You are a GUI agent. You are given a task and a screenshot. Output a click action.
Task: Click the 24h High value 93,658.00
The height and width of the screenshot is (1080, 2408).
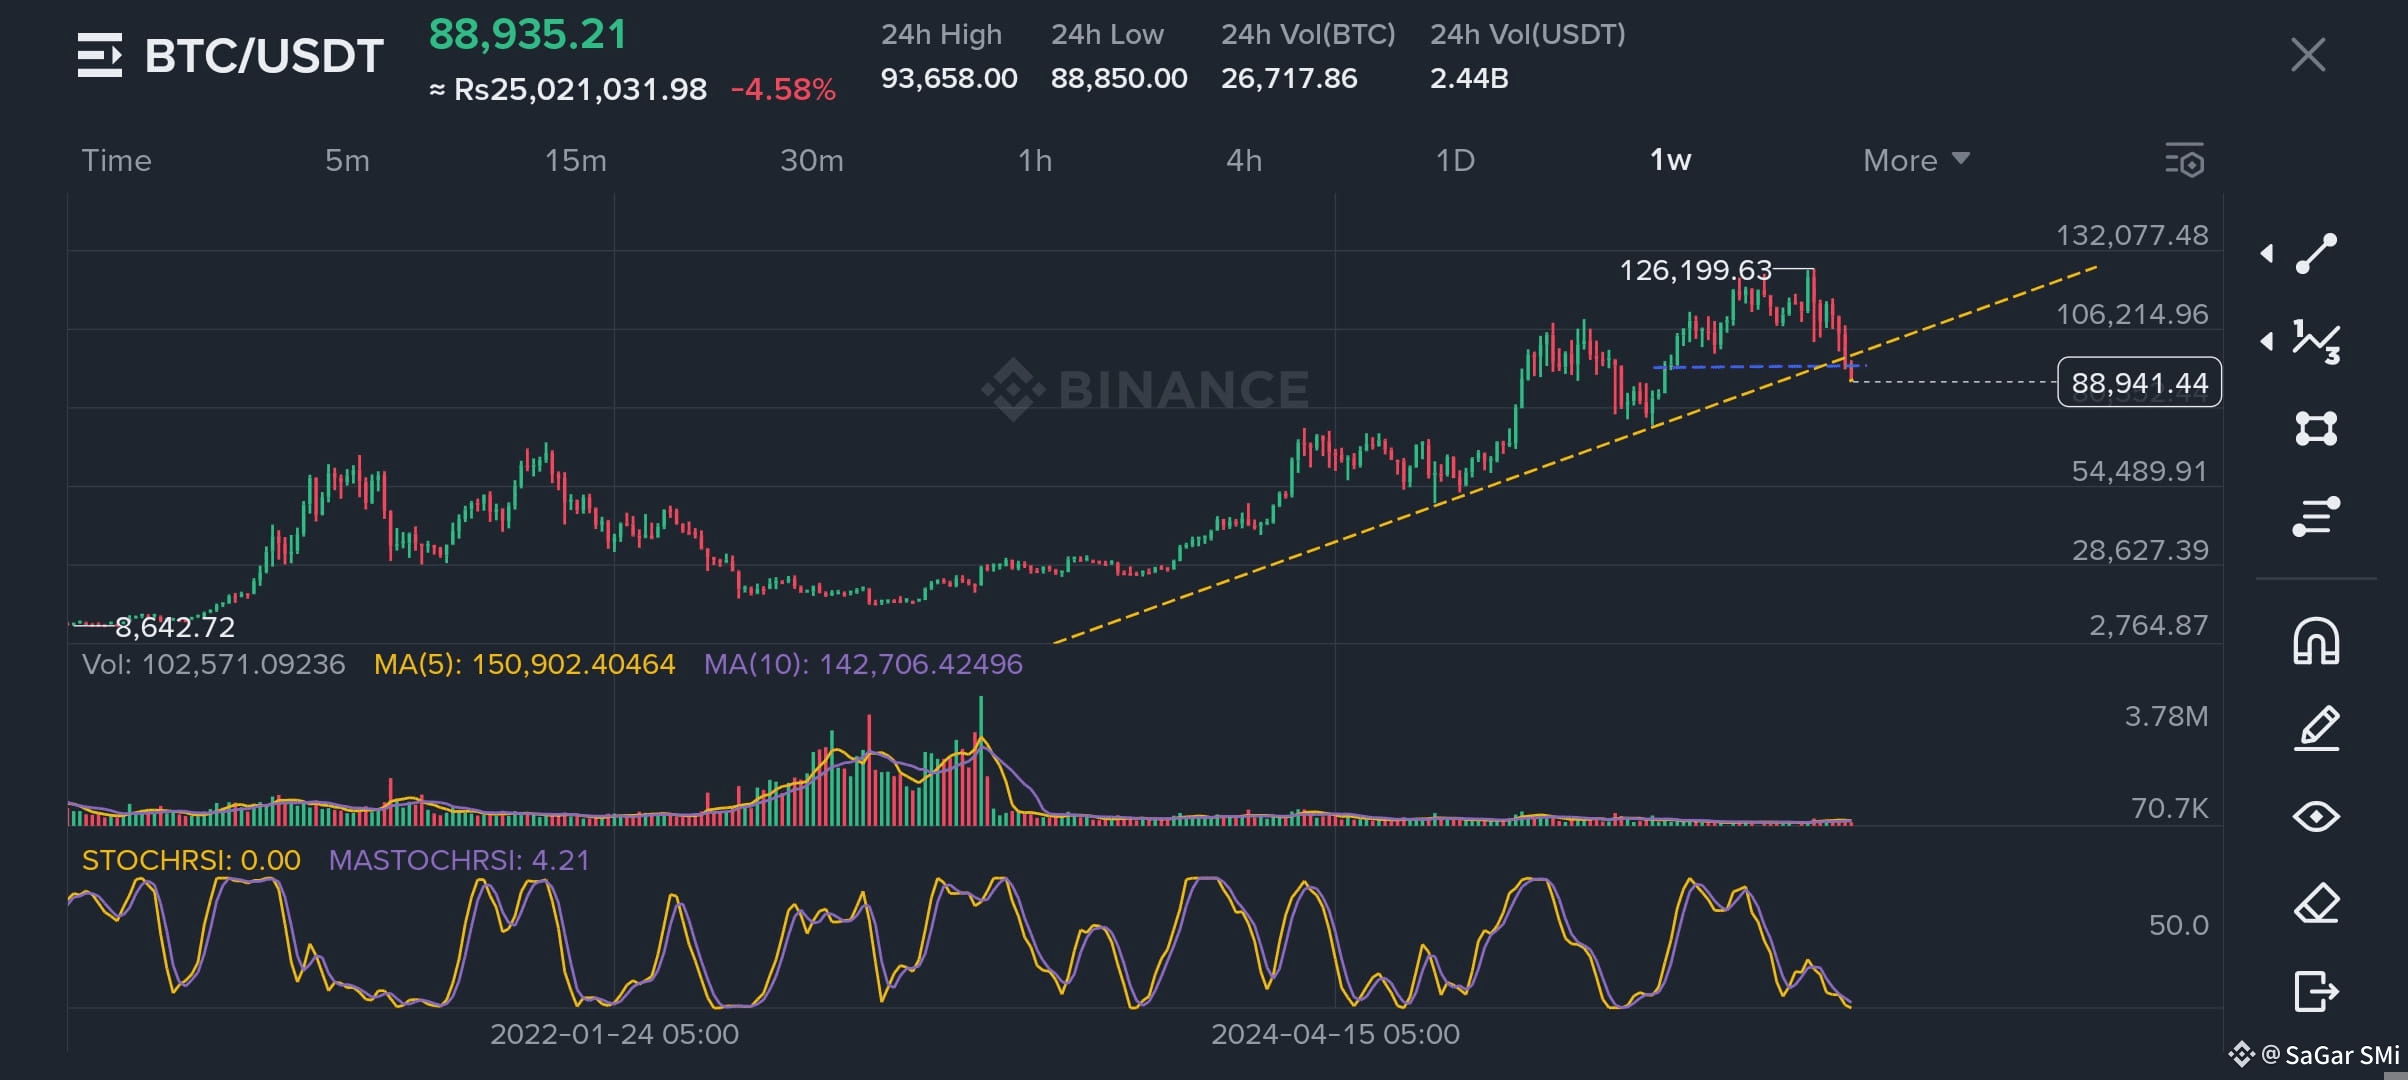(x=949, y=78)
